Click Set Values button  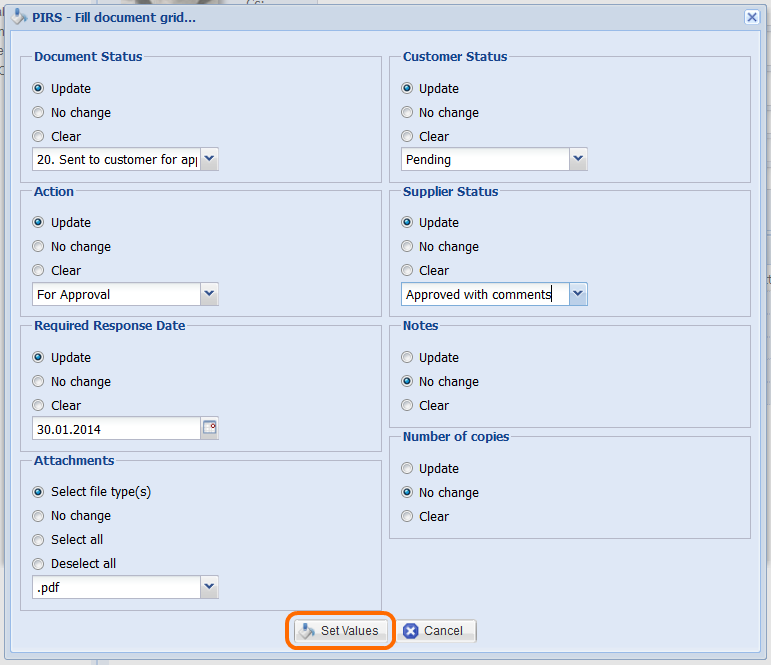(x=340, y=631)
